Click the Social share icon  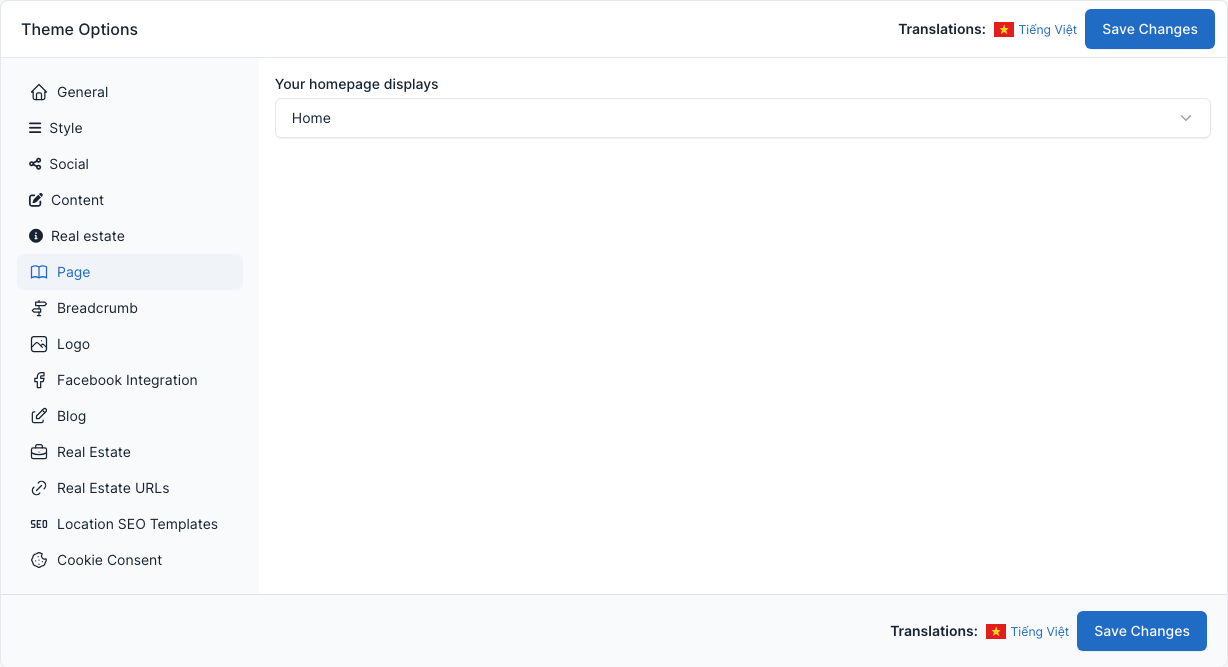(x=35, y=164)
